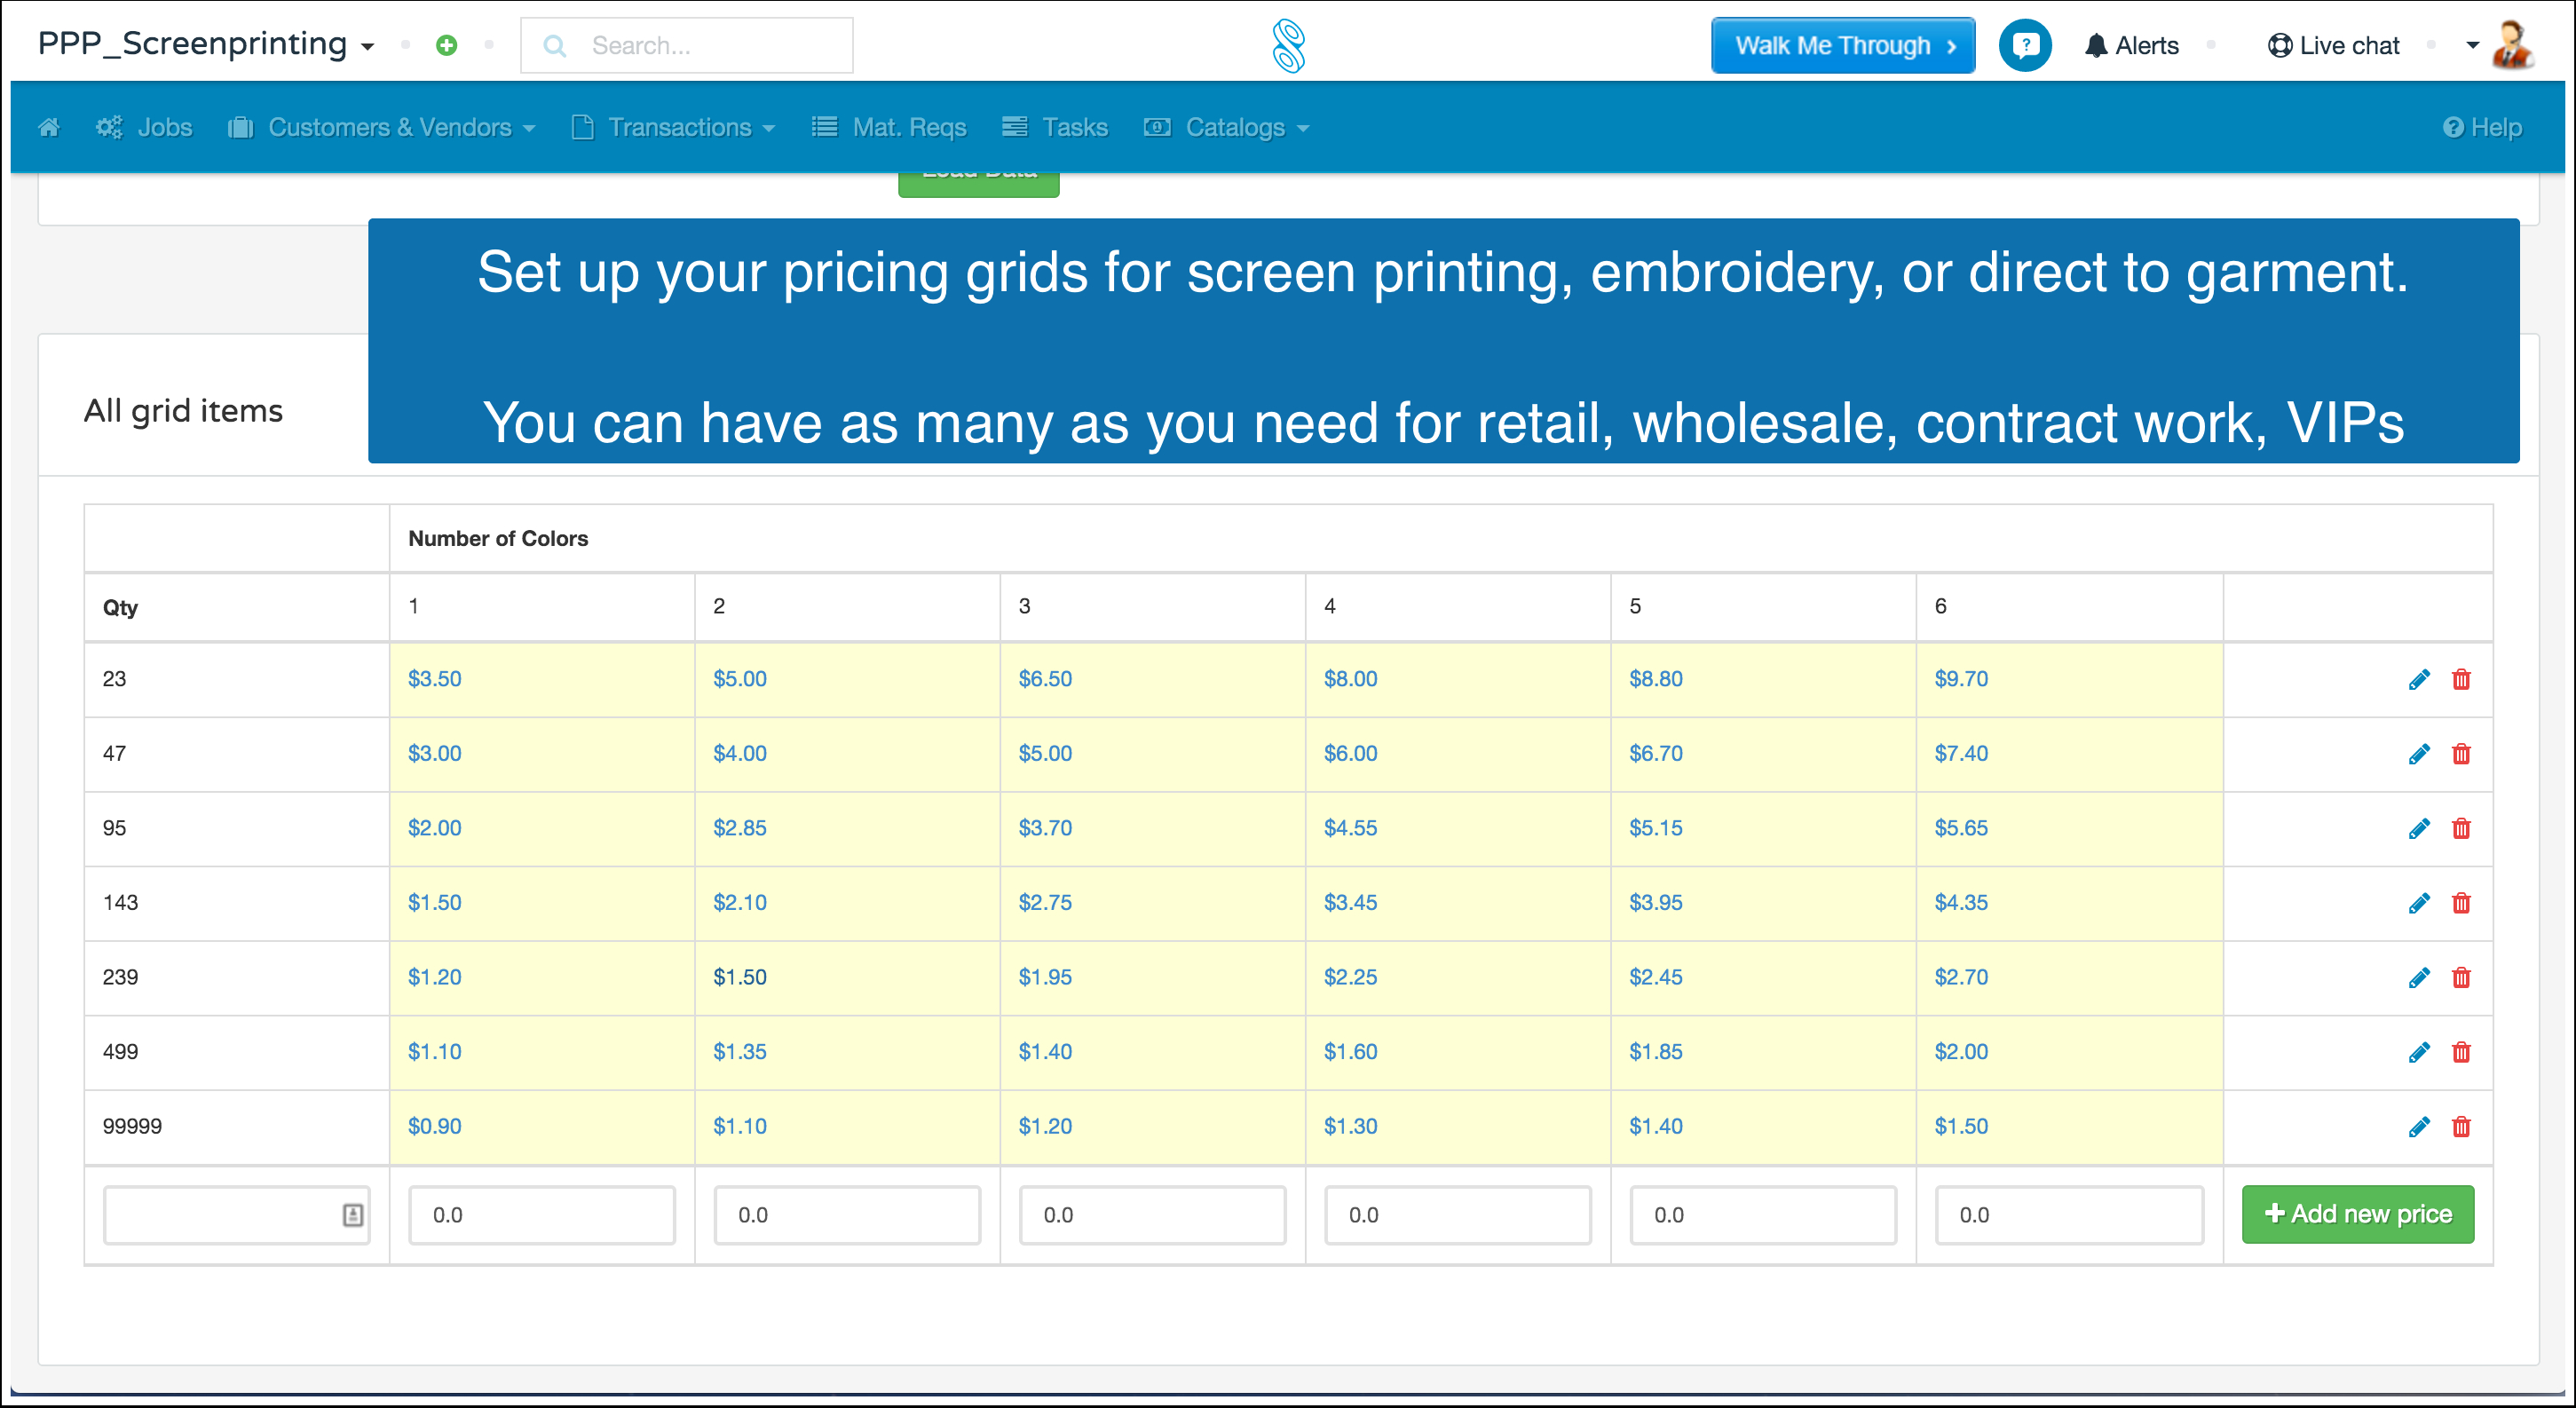This screenshot has height=1408, width=2576.
Task: Open the blue help chat bubble icon
Action: coord(2025,45)
